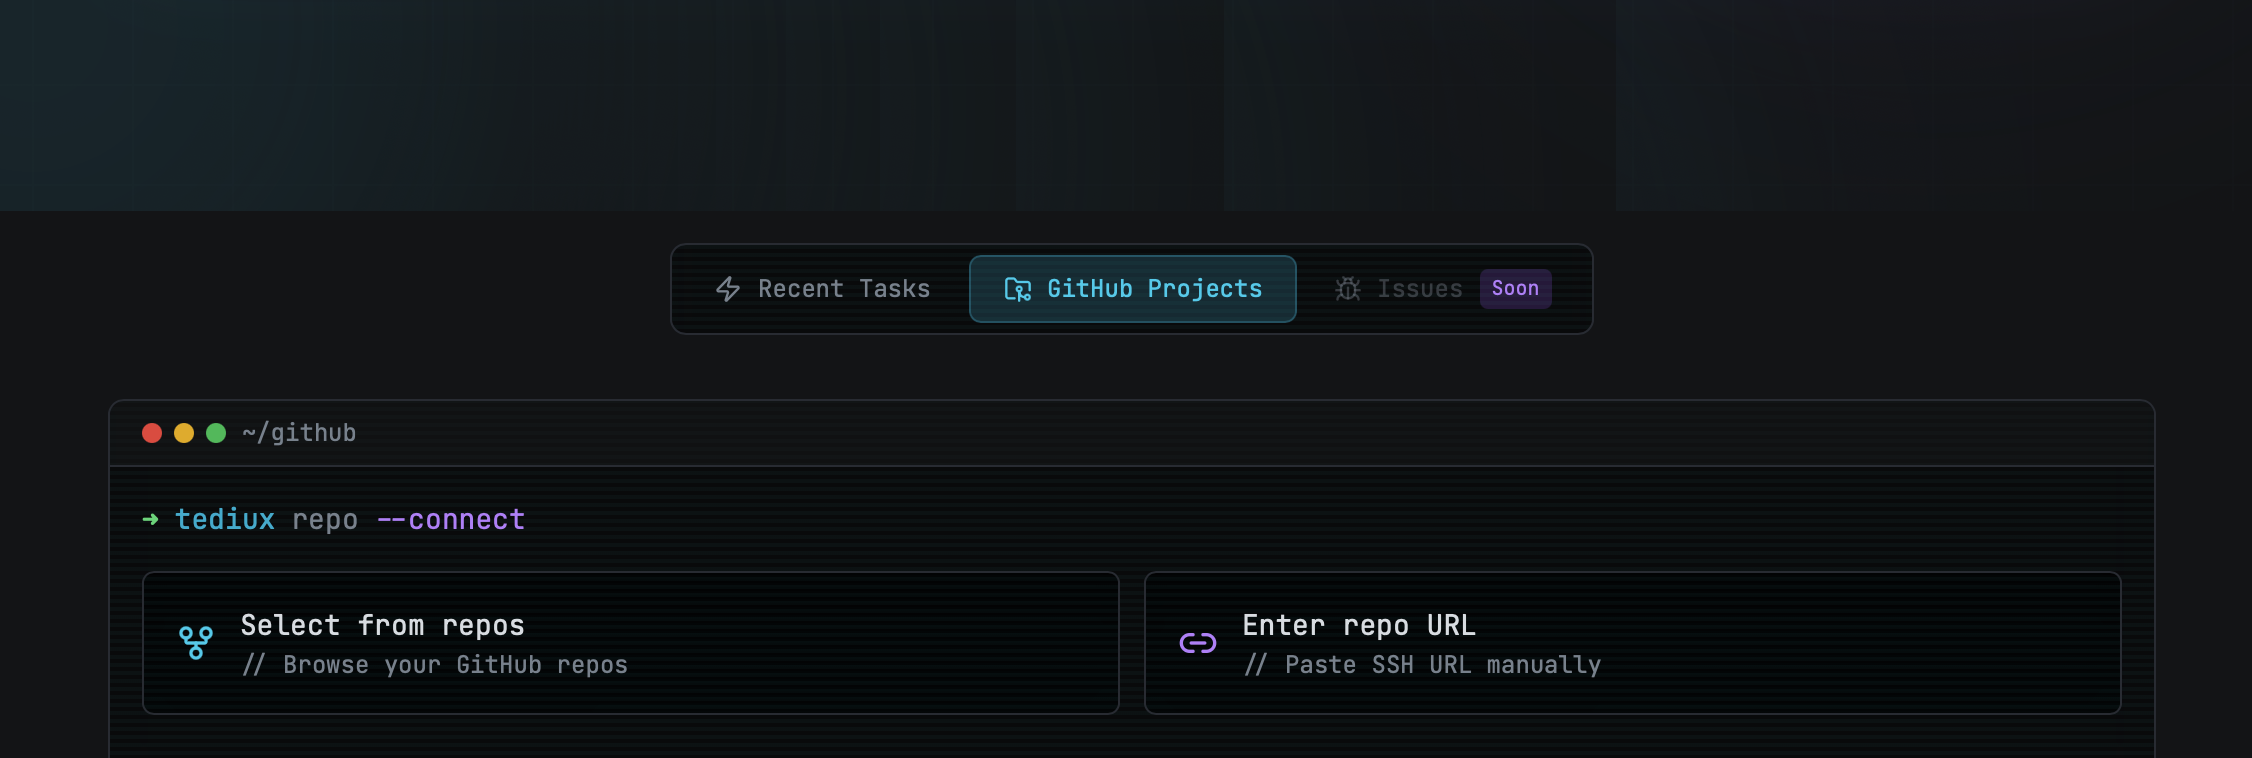Click the purple Soon badge
This screenshot has width=2252, height=758.
click(1515, 289)
